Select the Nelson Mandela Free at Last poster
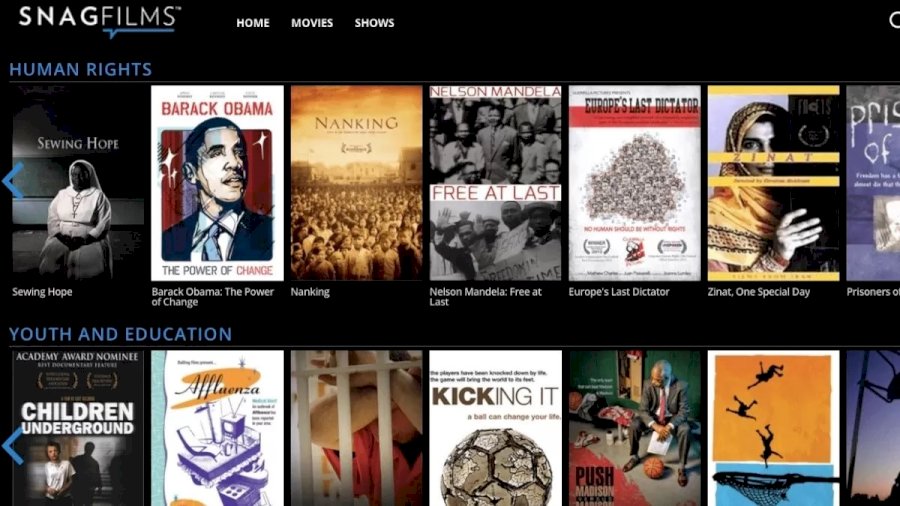The height and width of the screenshot is (506, 900). [x=495, y=183]
